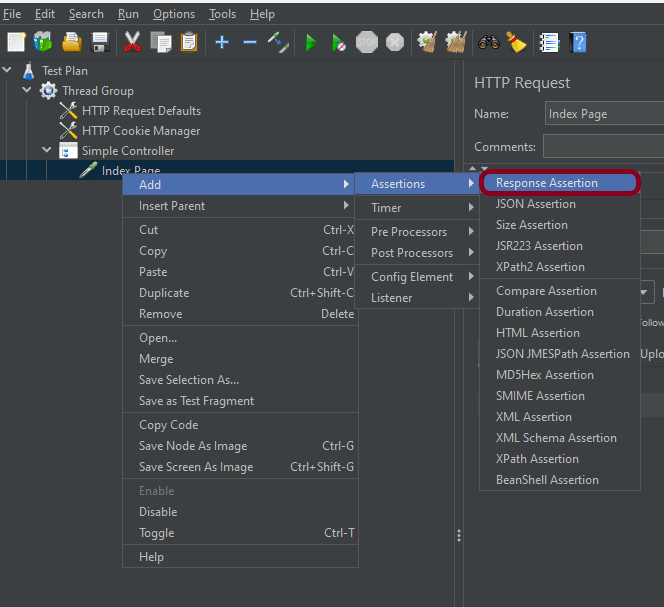Collapse the Test Plan tree node
Screen dimensions: 664x607
[9, 71]
